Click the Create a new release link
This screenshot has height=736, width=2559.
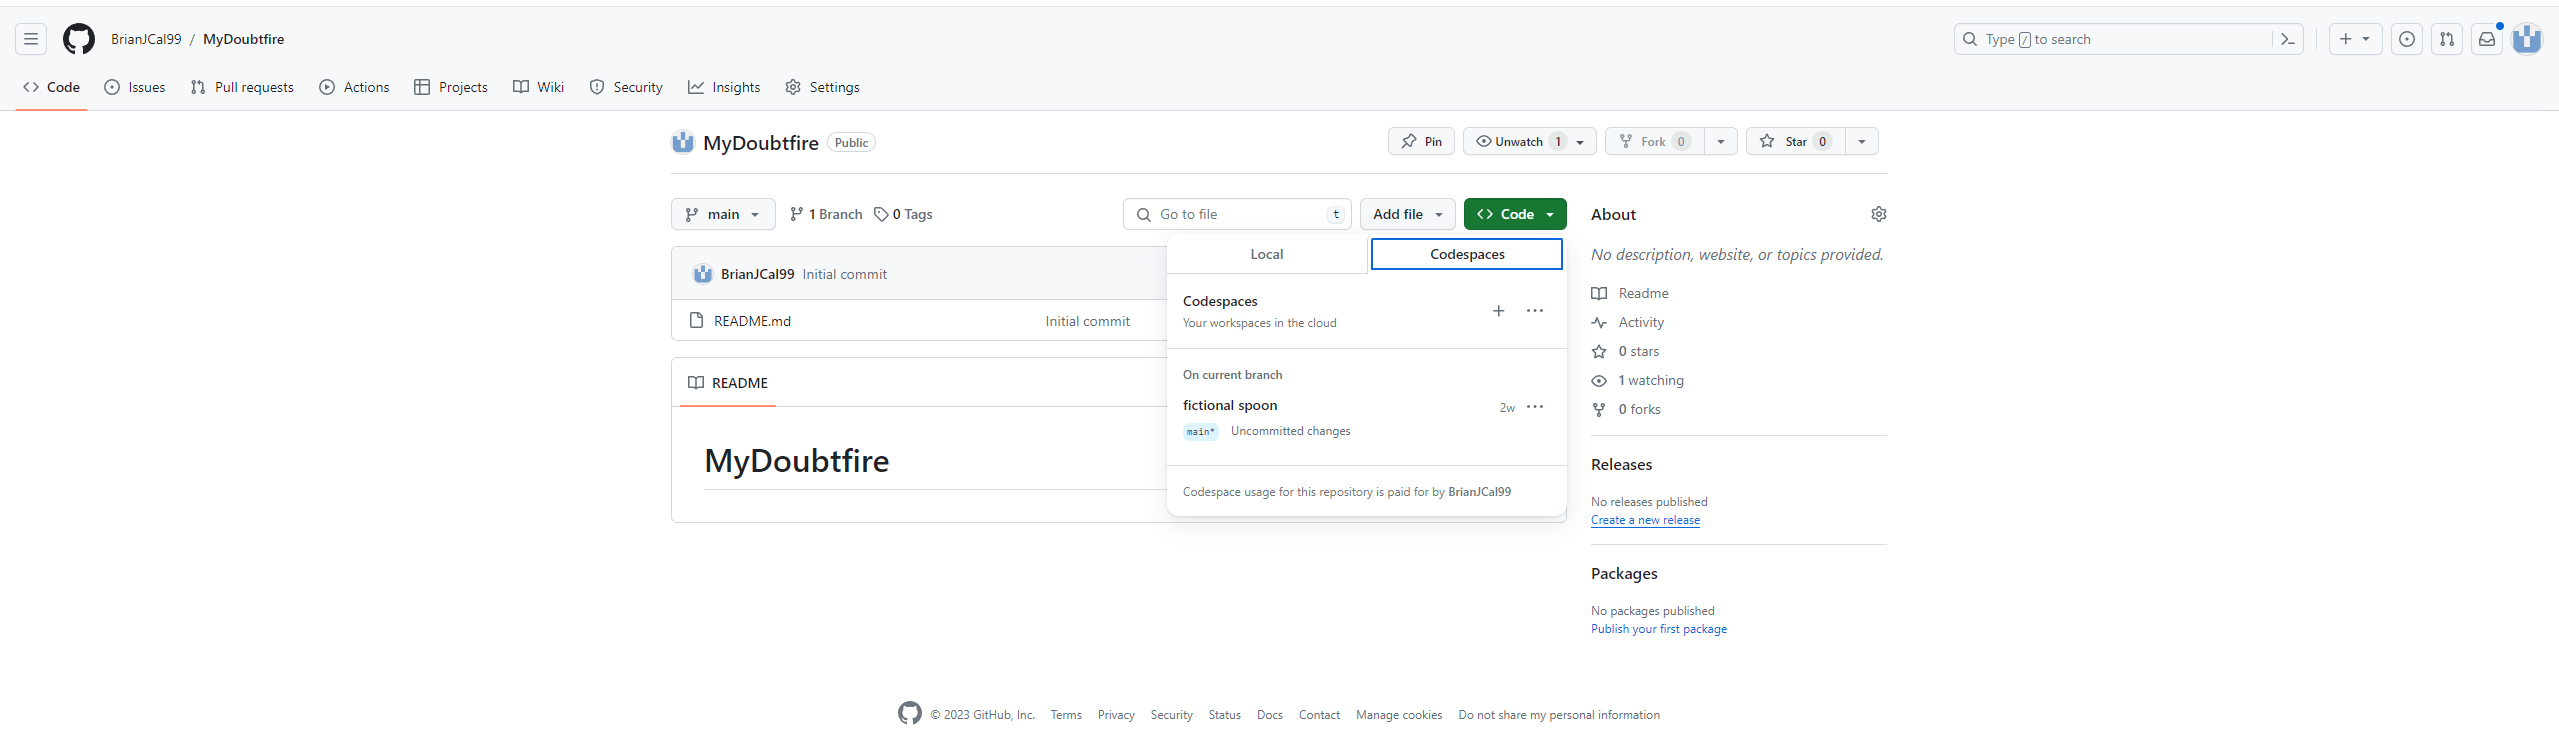(1645, 520)
